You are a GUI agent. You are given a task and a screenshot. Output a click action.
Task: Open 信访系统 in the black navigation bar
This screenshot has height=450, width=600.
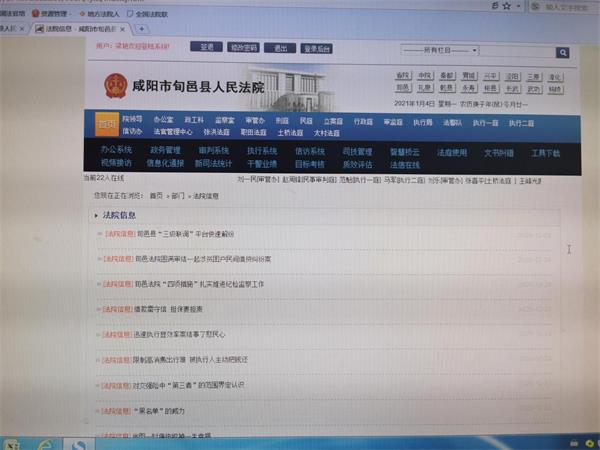click(x=310, y=152)
